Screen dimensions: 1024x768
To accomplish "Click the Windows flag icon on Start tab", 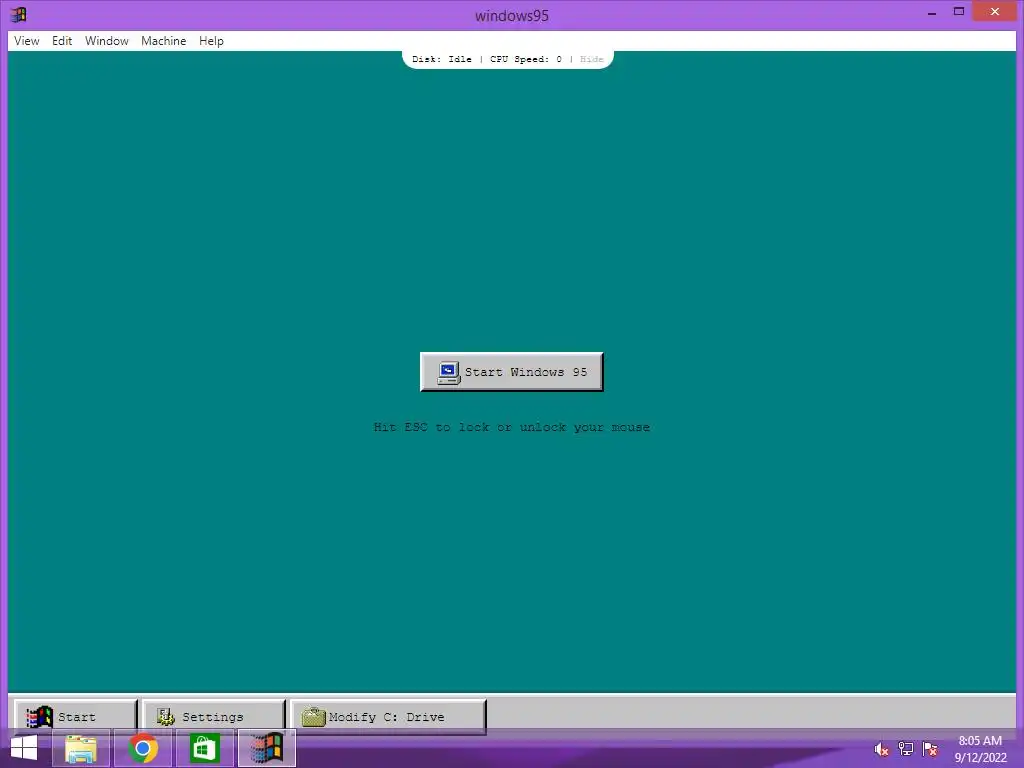I will coord(39,716).
